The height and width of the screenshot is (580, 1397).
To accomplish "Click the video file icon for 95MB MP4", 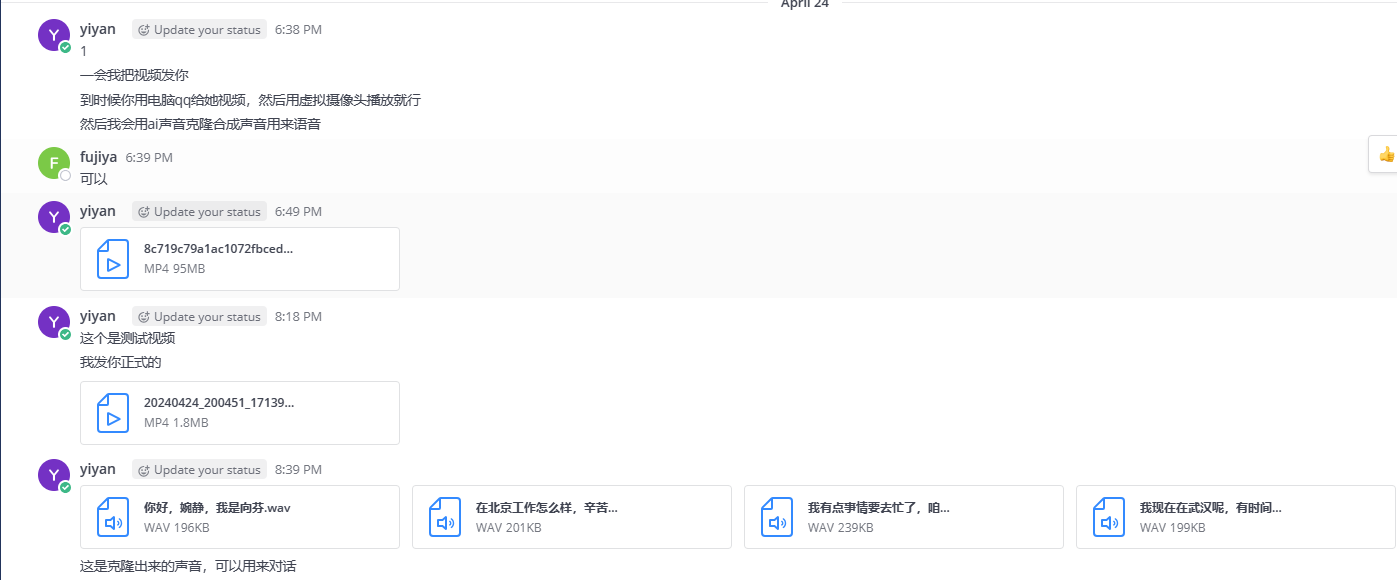I will pos(113,259).
